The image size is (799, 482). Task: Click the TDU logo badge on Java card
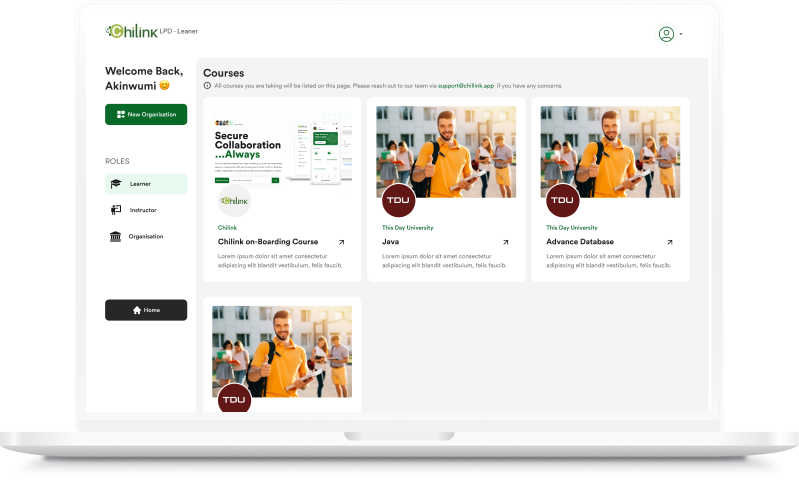pyautogui.click(x=398, y=201)
